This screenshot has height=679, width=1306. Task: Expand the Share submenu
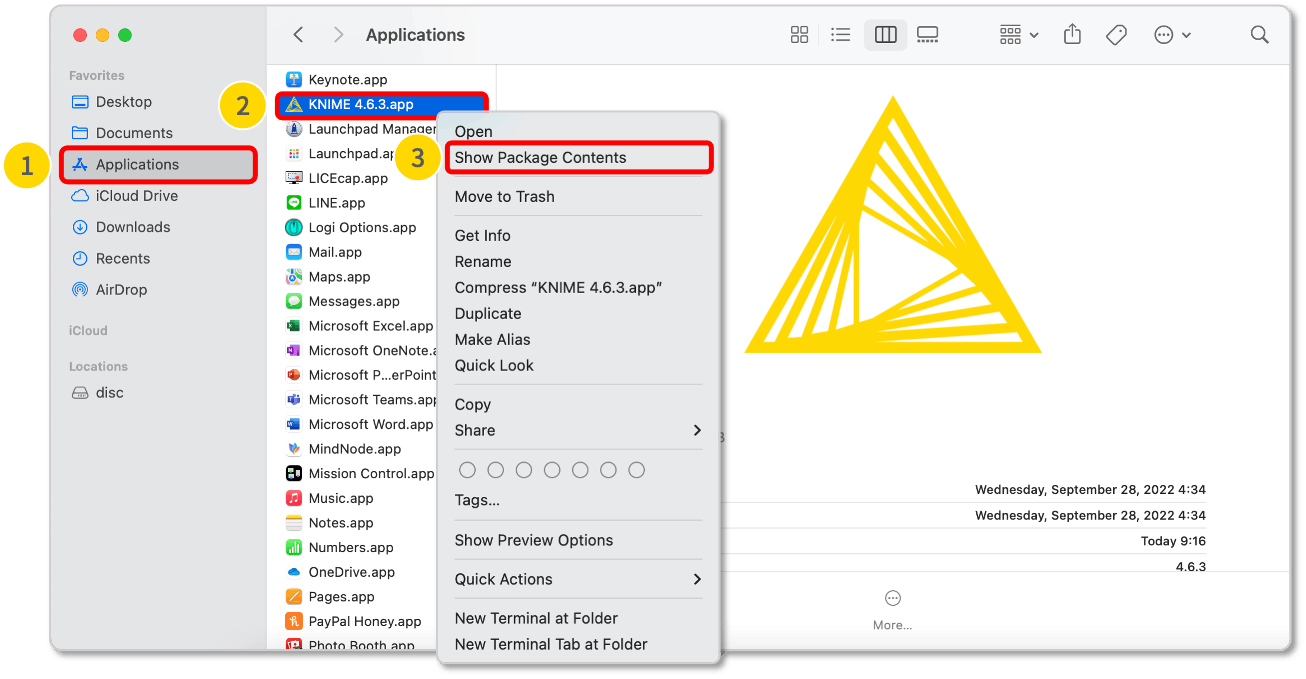(579, 431)
